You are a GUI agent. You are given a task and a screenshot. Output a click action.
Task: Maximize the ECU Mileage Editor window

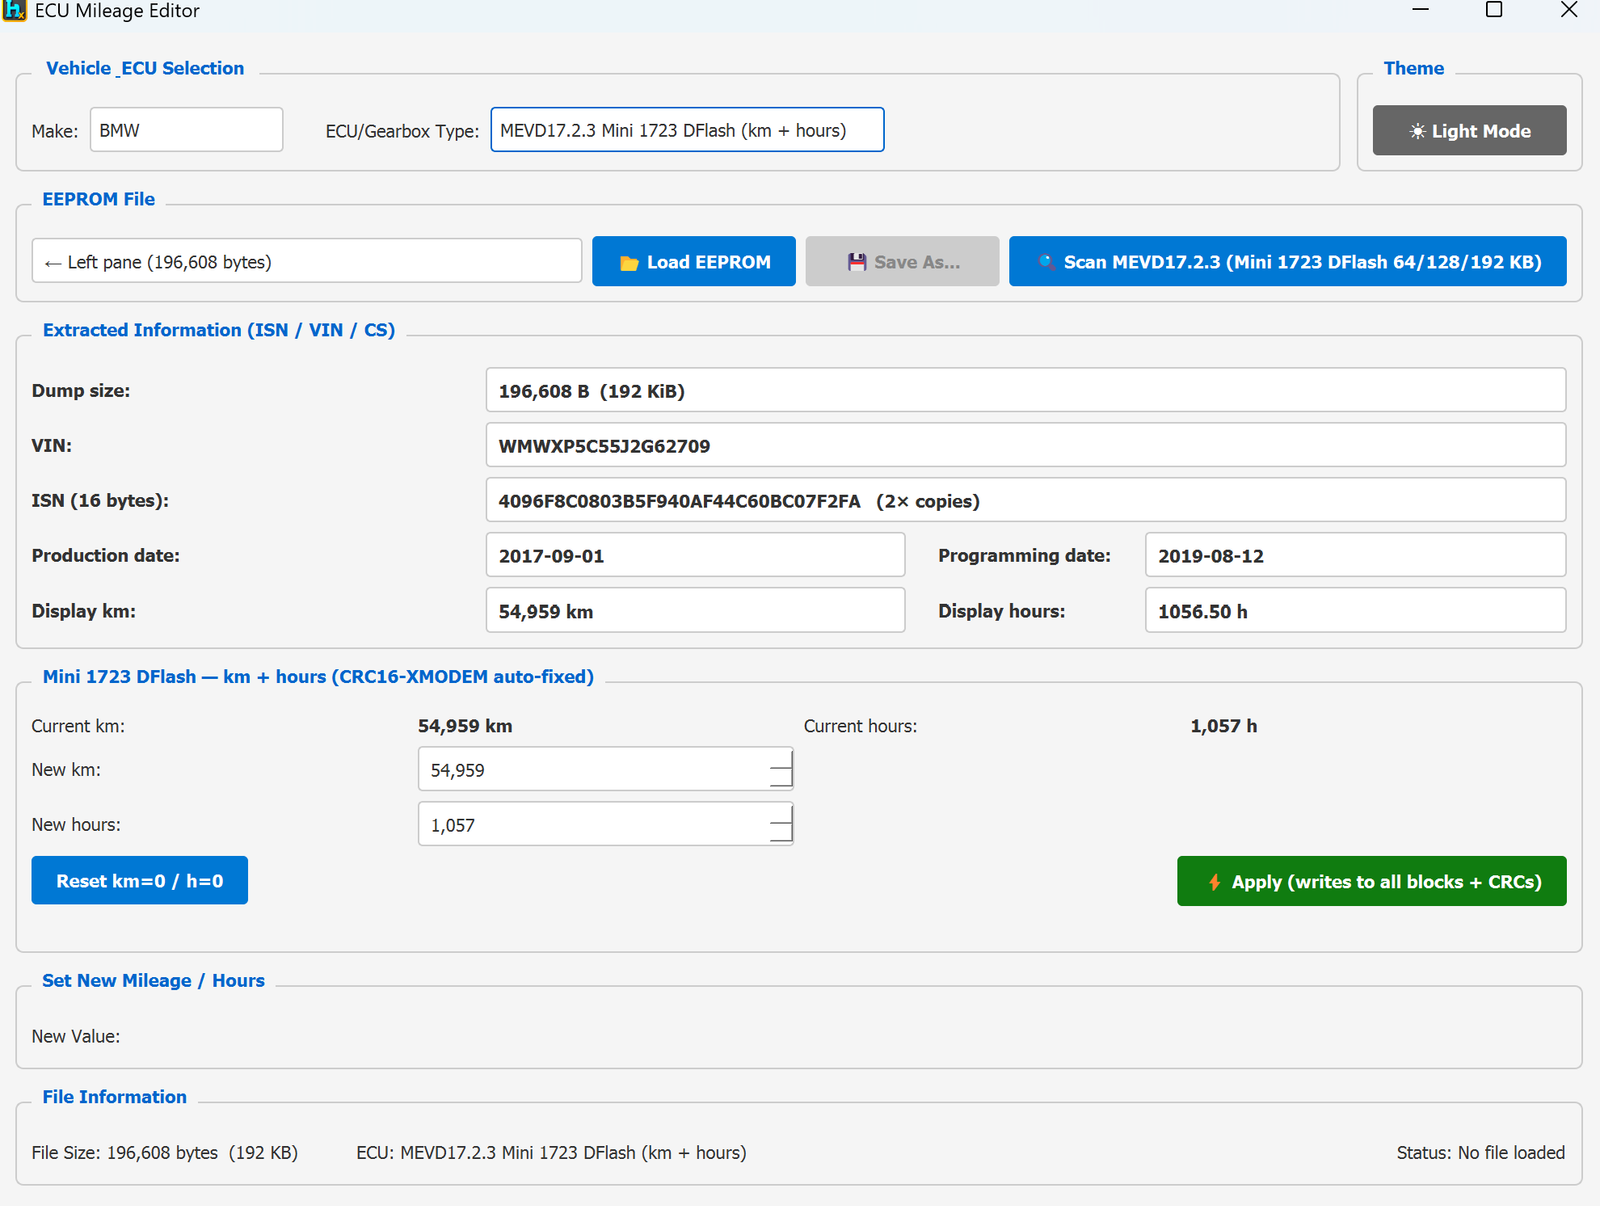coord(1494,10)
